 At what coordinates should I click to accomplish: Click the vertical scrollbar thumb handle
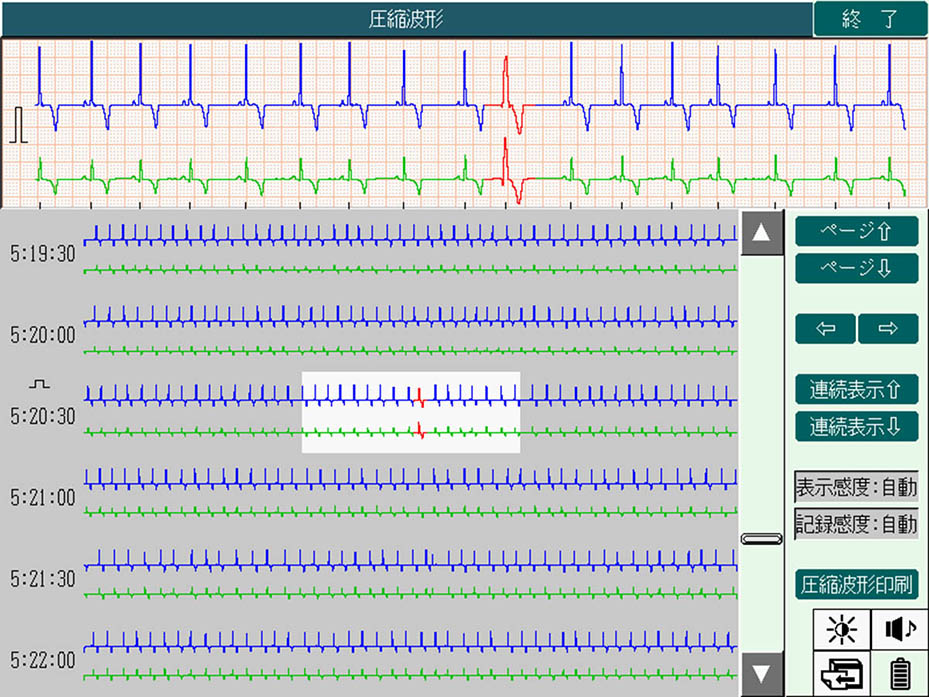(761, 539)
